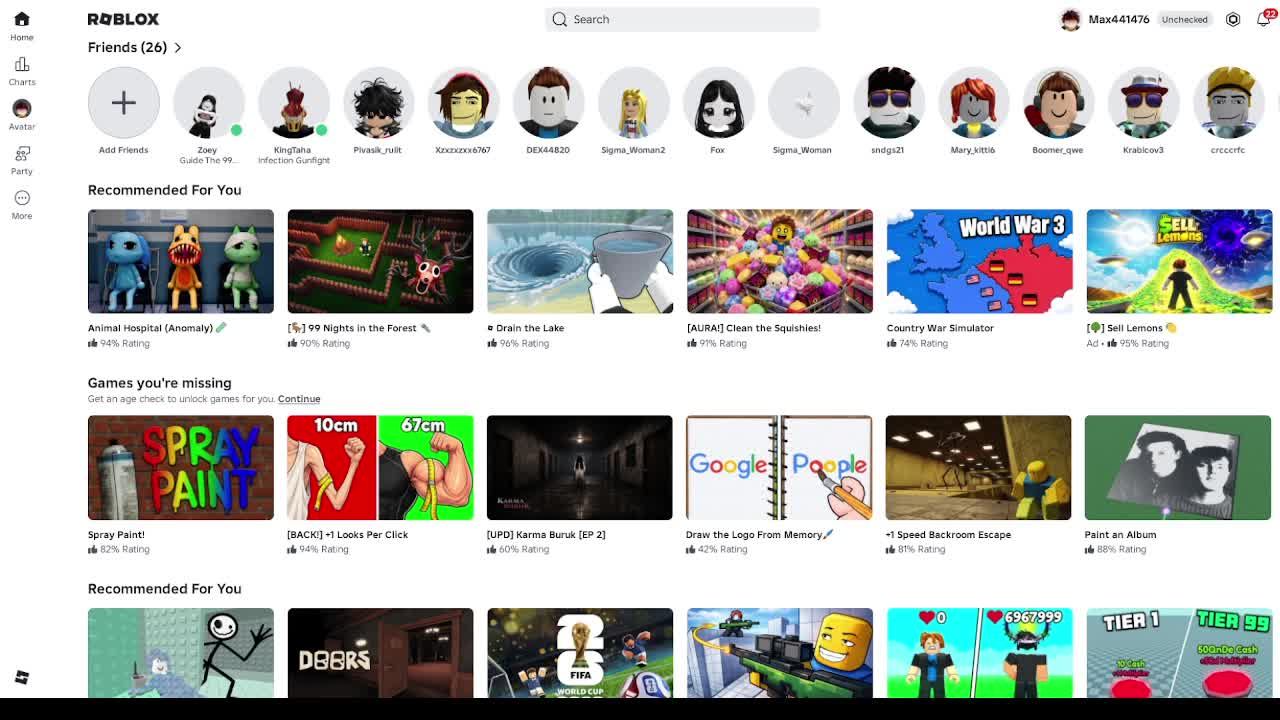Expand the Friends (26) list chevron
The height and width of the screenshot is (720, 1280).
pyautogui.click(x=178, y=47)
